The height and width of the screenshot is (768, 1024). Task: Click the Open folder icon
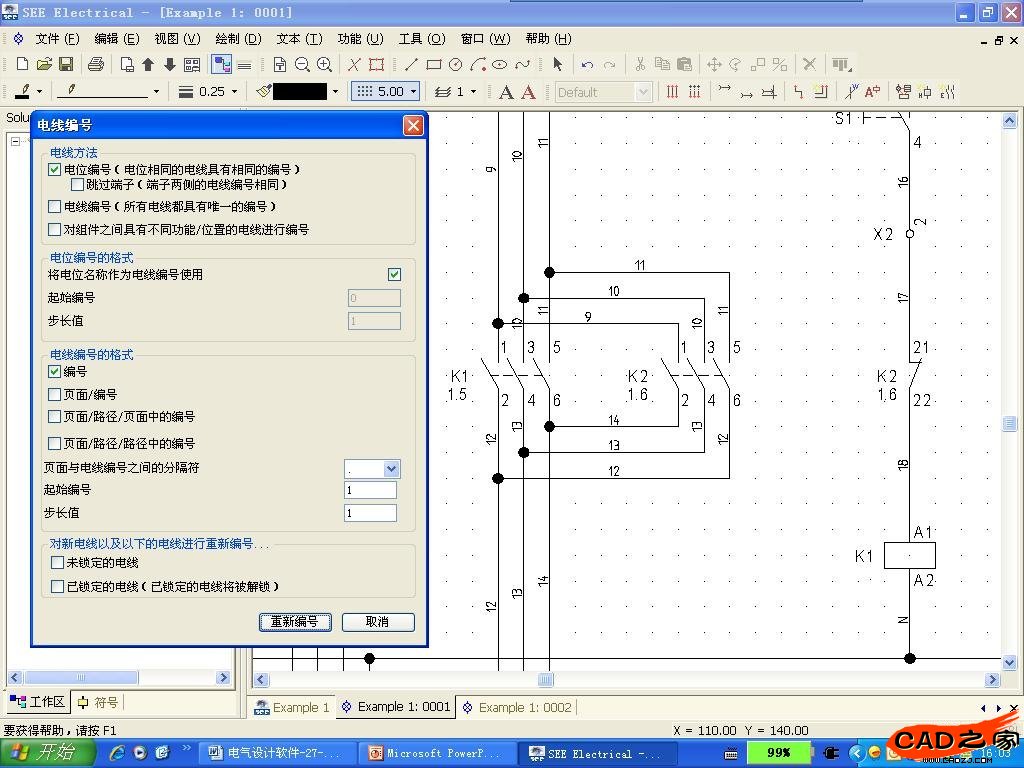[x=44, y=64]
